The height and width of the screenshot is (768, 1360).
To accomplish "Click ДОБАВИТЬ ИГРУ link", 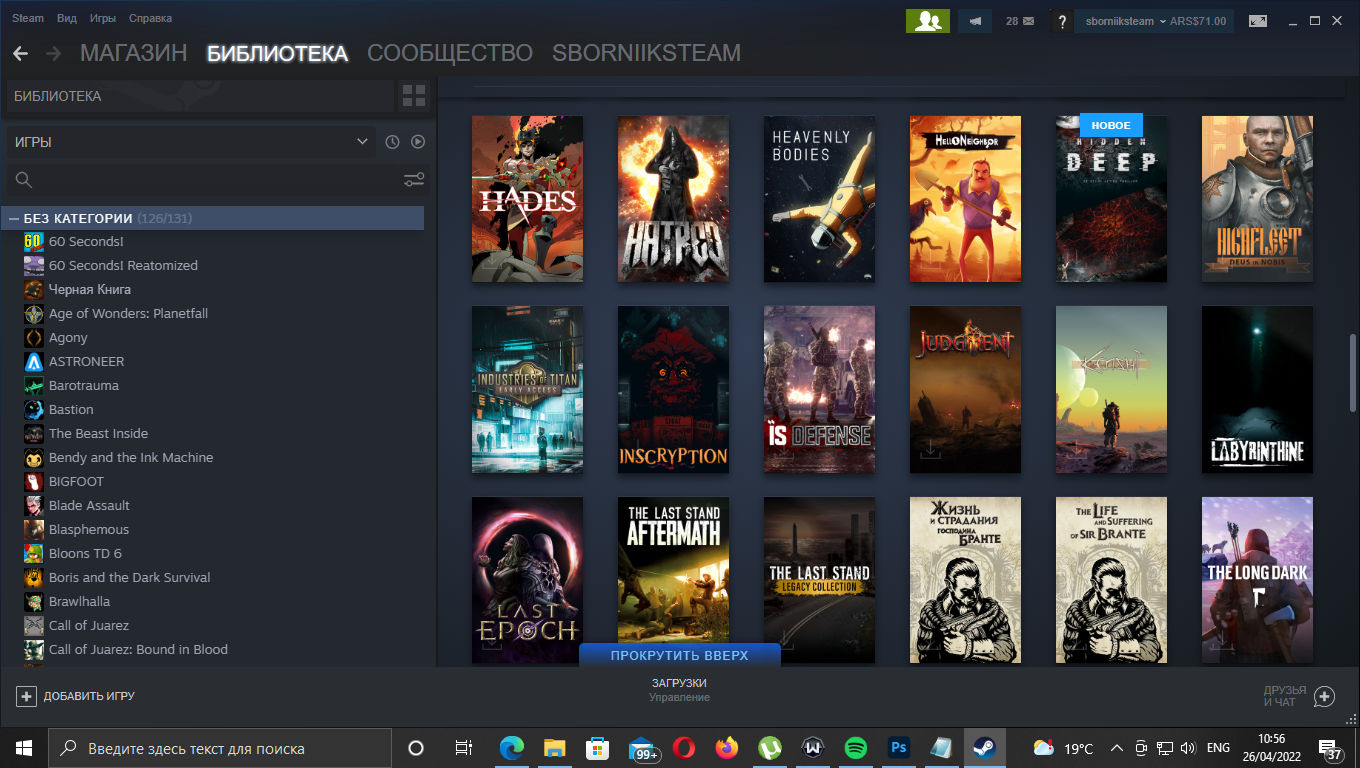I will click(x=89, y=696).
